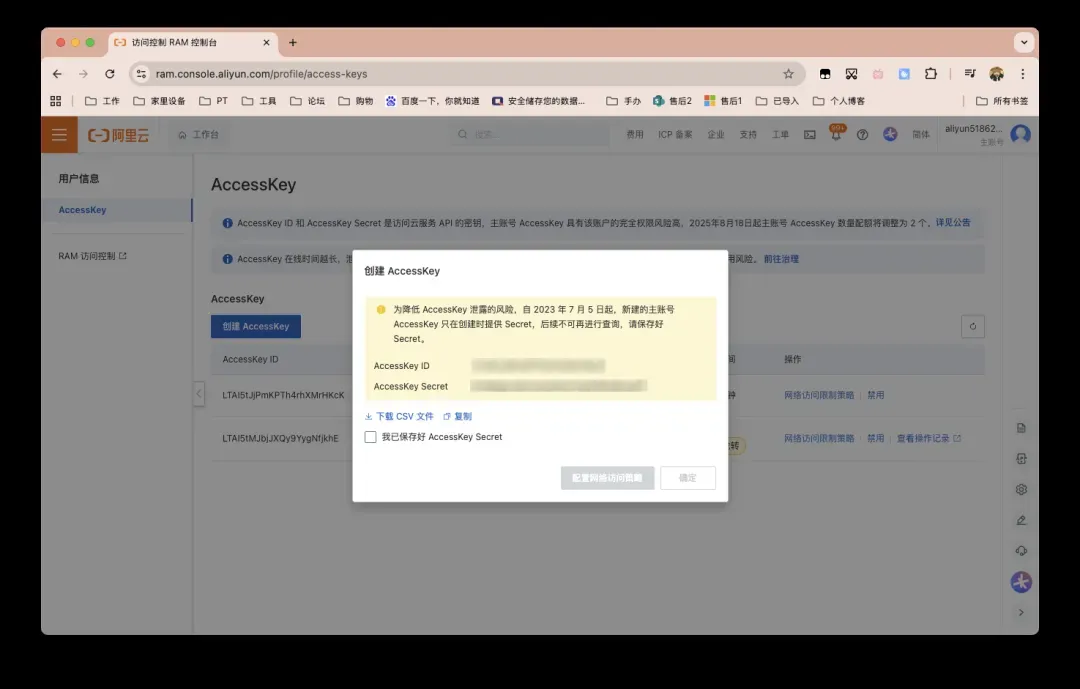Collapse the left sidebar with arrow handle
The width and height of the screenshot is (1080, 689).
(x=198, y=394)
